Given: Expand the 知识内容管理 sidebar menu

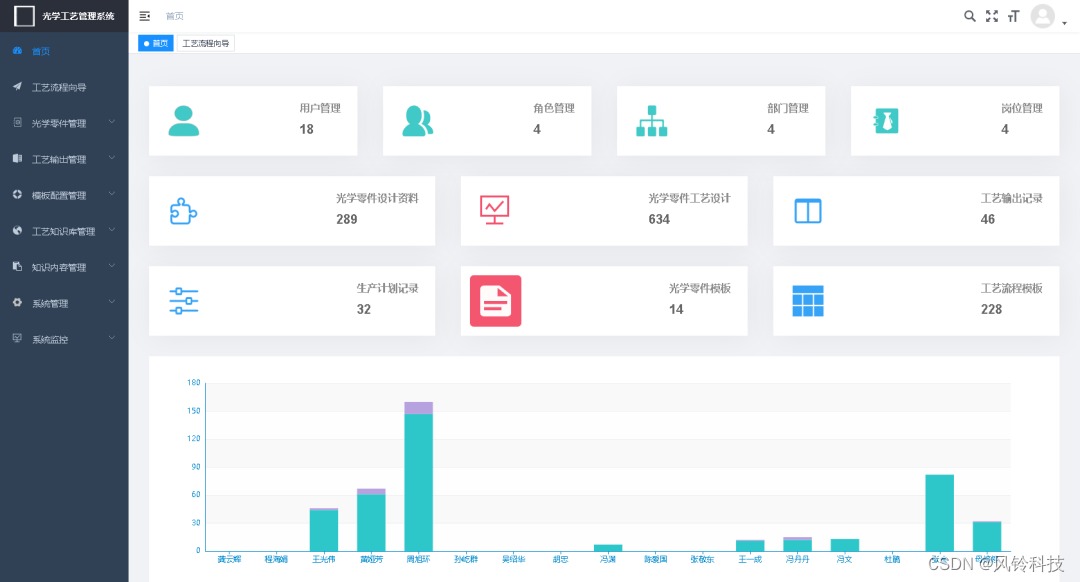Looking at the screenshot, I should pos(64,267).
